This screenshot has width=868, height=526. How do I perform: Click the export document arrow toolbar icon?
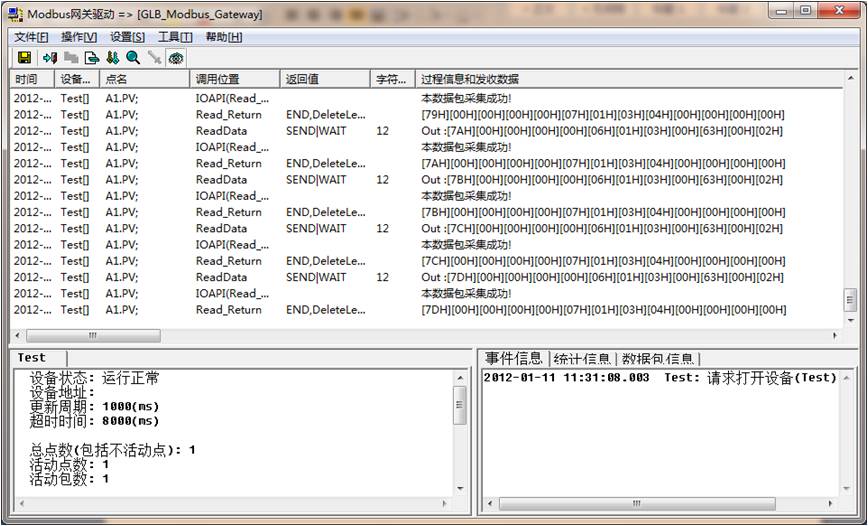point(92,58)
